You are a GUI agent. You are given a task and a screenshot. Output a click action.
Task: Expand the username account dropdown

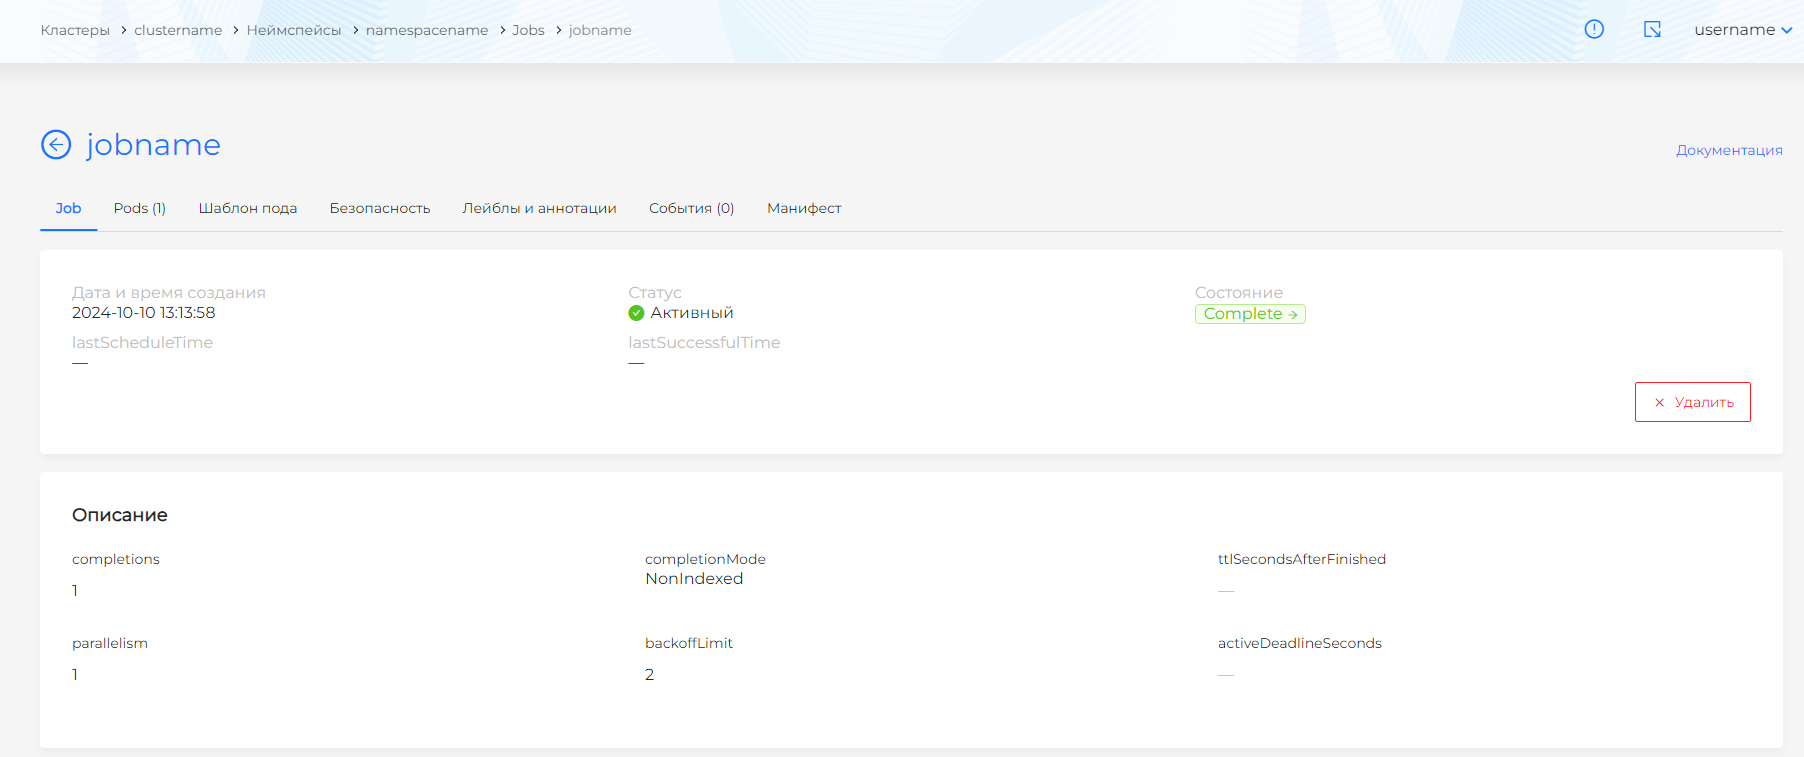point(1742,30)
